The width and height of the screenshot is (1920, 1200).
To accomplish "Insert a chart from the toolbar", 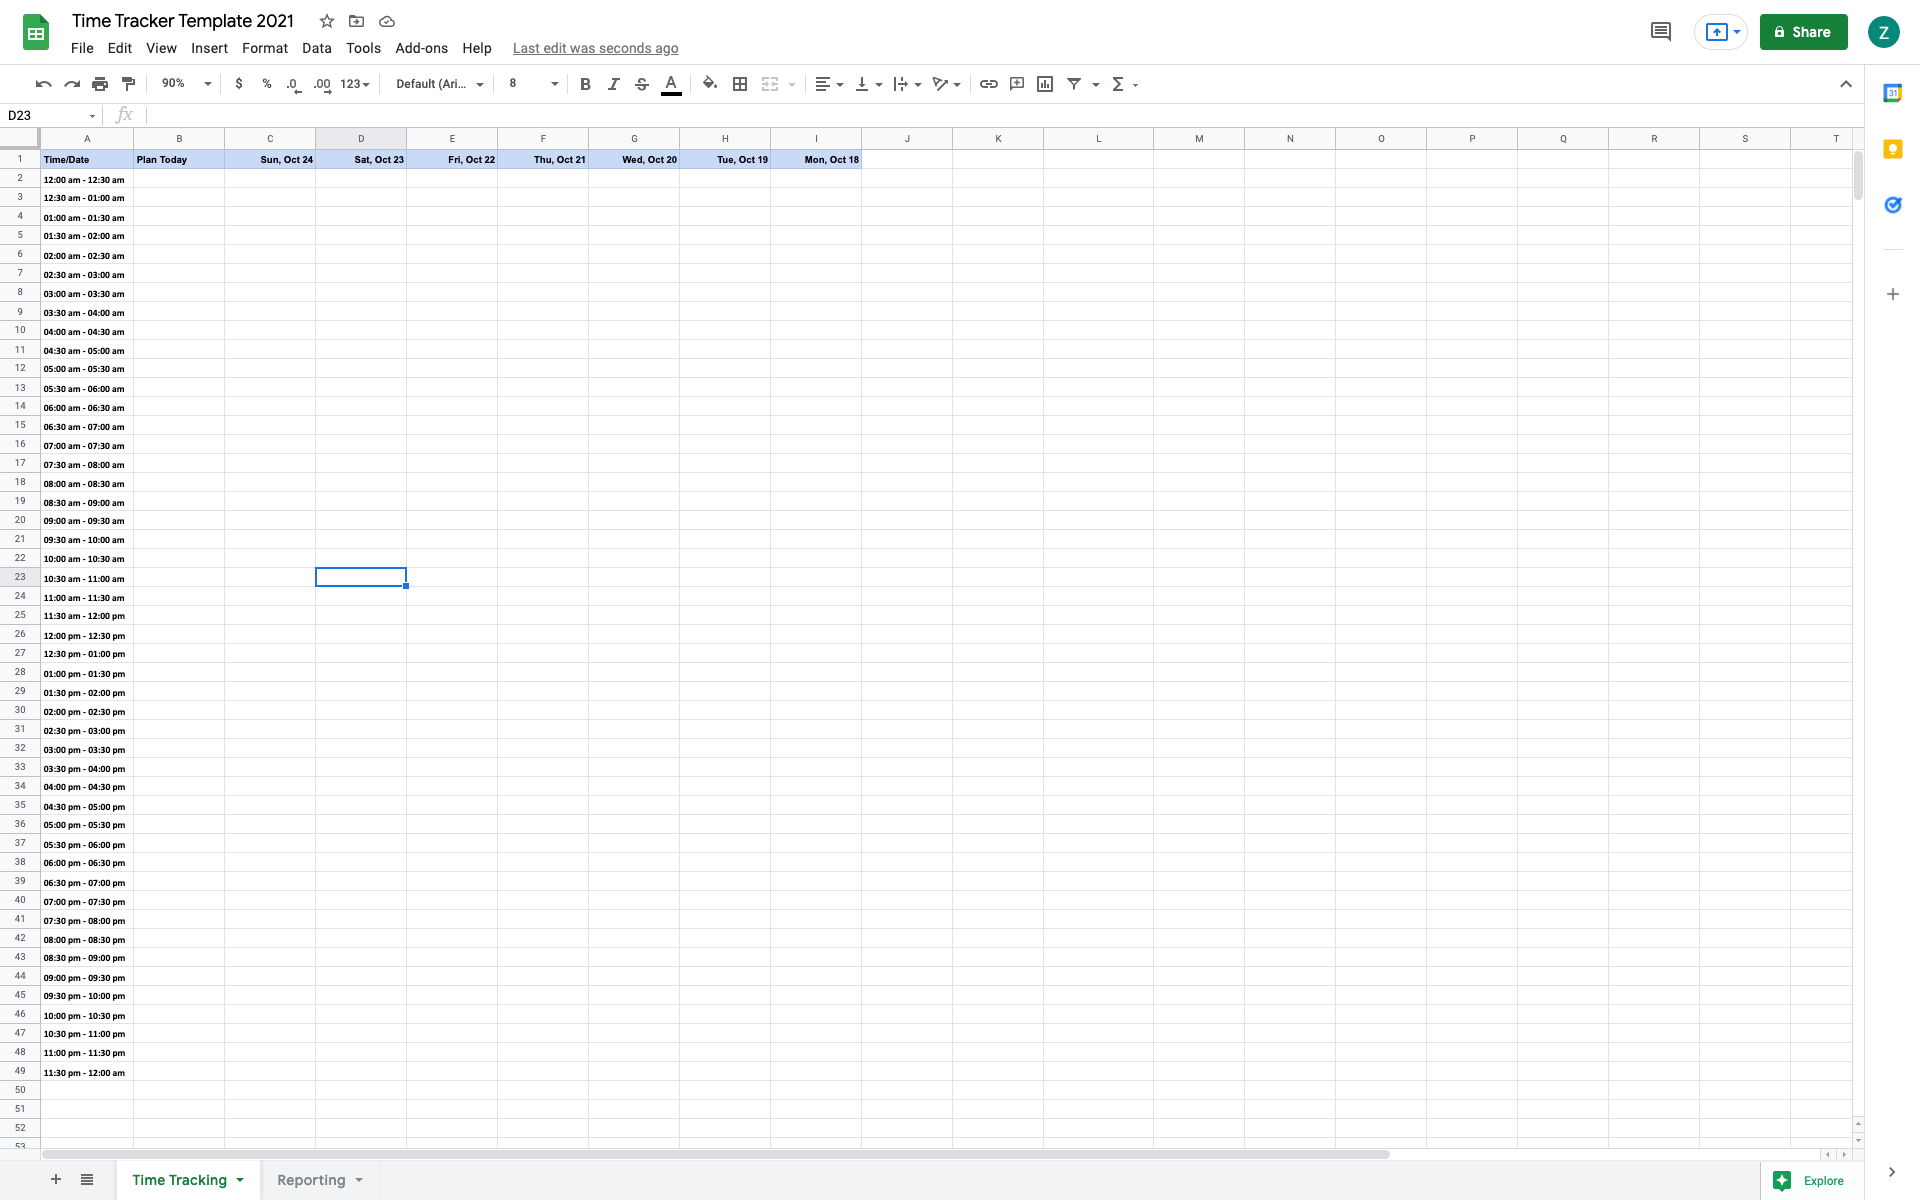I will coord(1045,84).
